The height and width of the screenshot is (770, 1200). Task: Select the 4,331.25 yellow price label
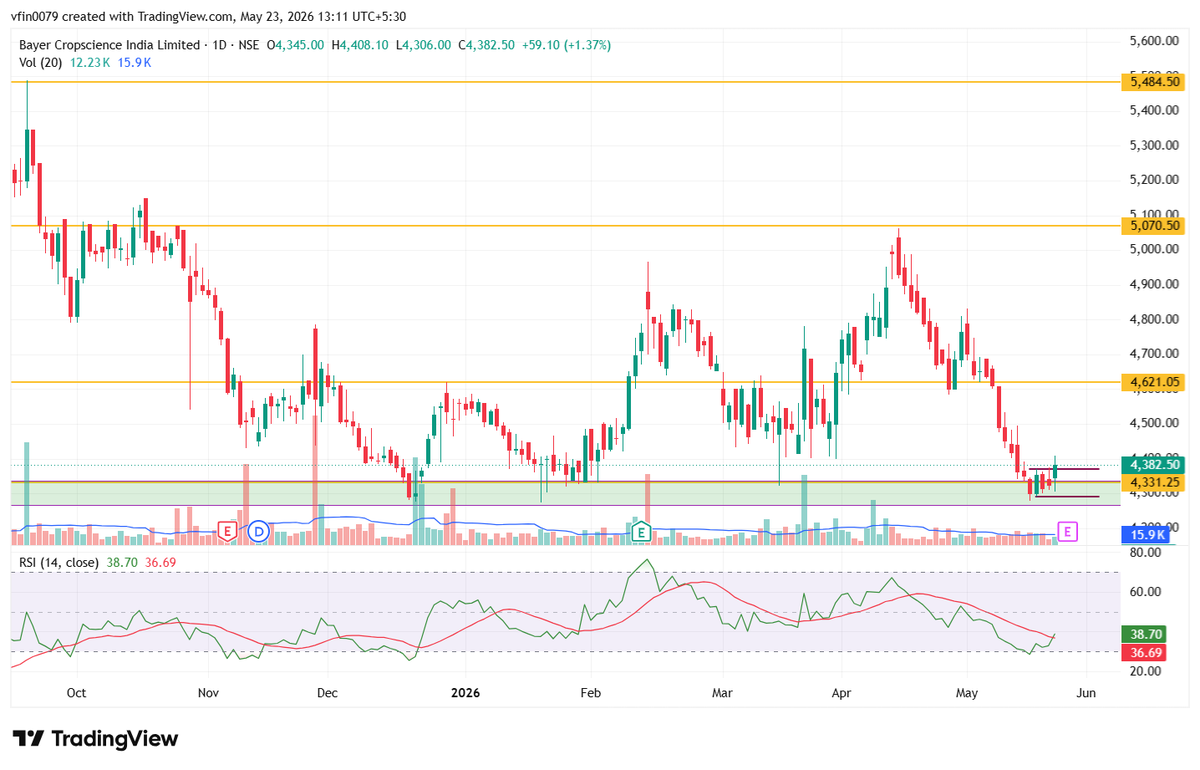click(1153, 483)
